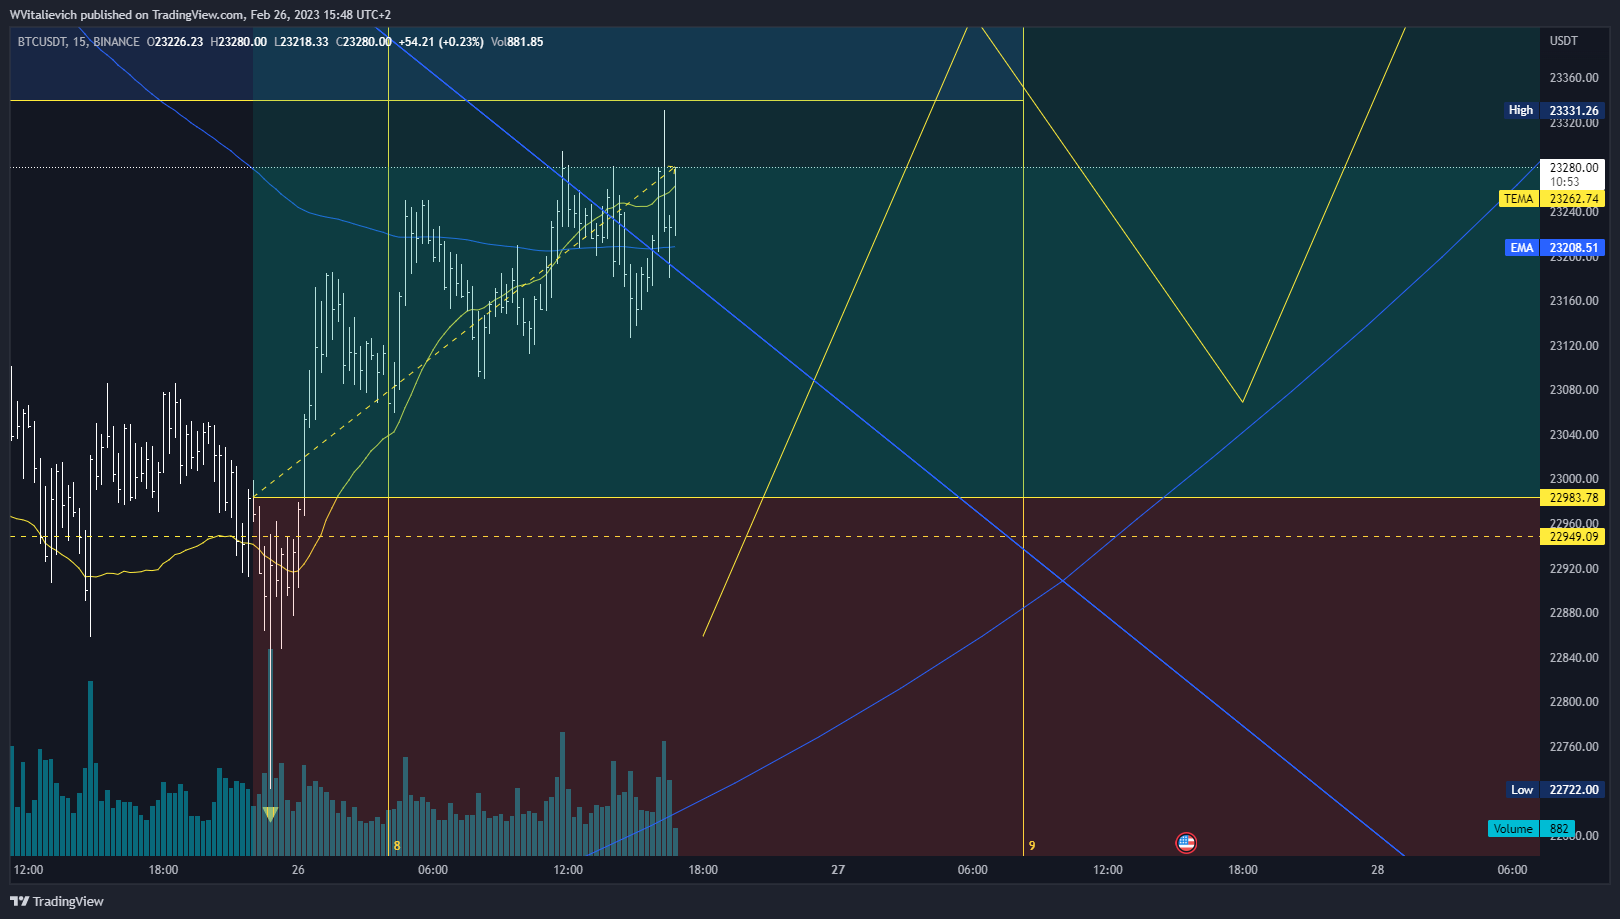This screenshot has height=919, width=1620.
Task: Click the TradingView logo at bottom left
Action: pos(57,901)
